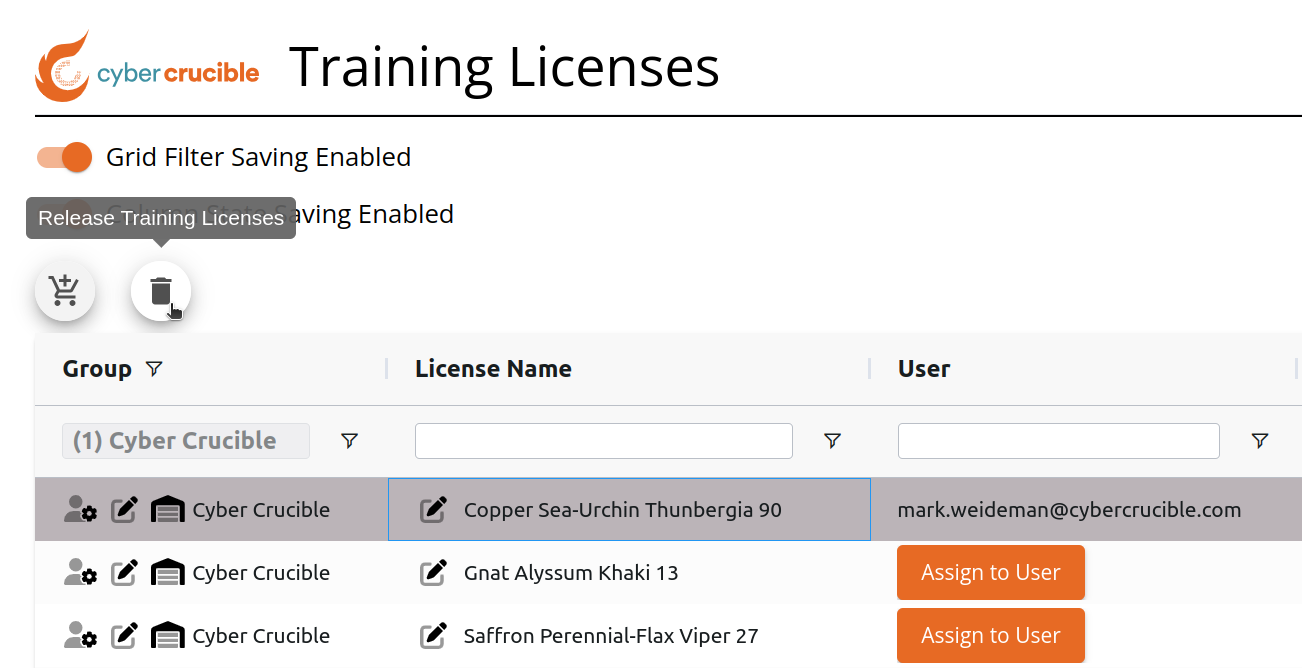Image resolution: width=1302 pixels, height=668 pixels.
Task: Select Saffron Perennial-Flax Viper 27 license text
Action: [x=611, y=636]
